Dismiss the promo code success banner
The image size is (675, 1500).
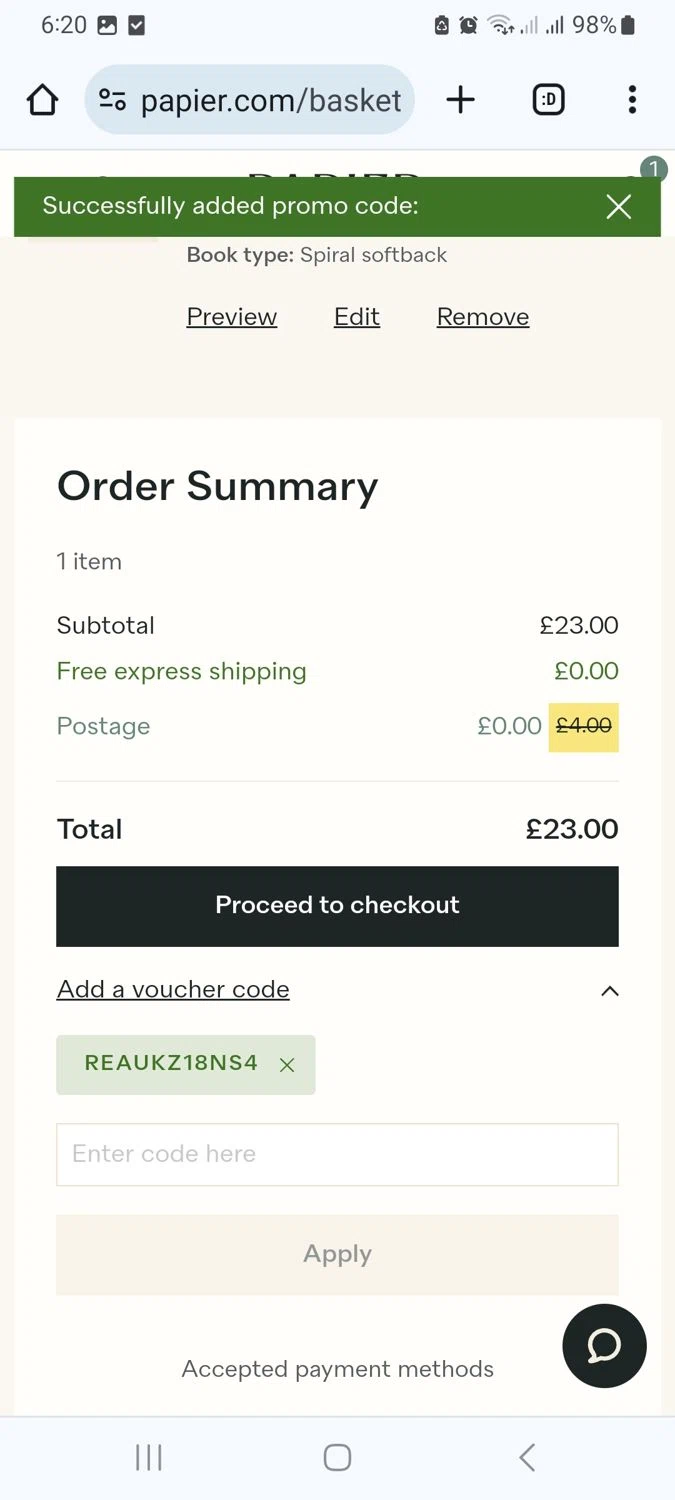point(619,207)
